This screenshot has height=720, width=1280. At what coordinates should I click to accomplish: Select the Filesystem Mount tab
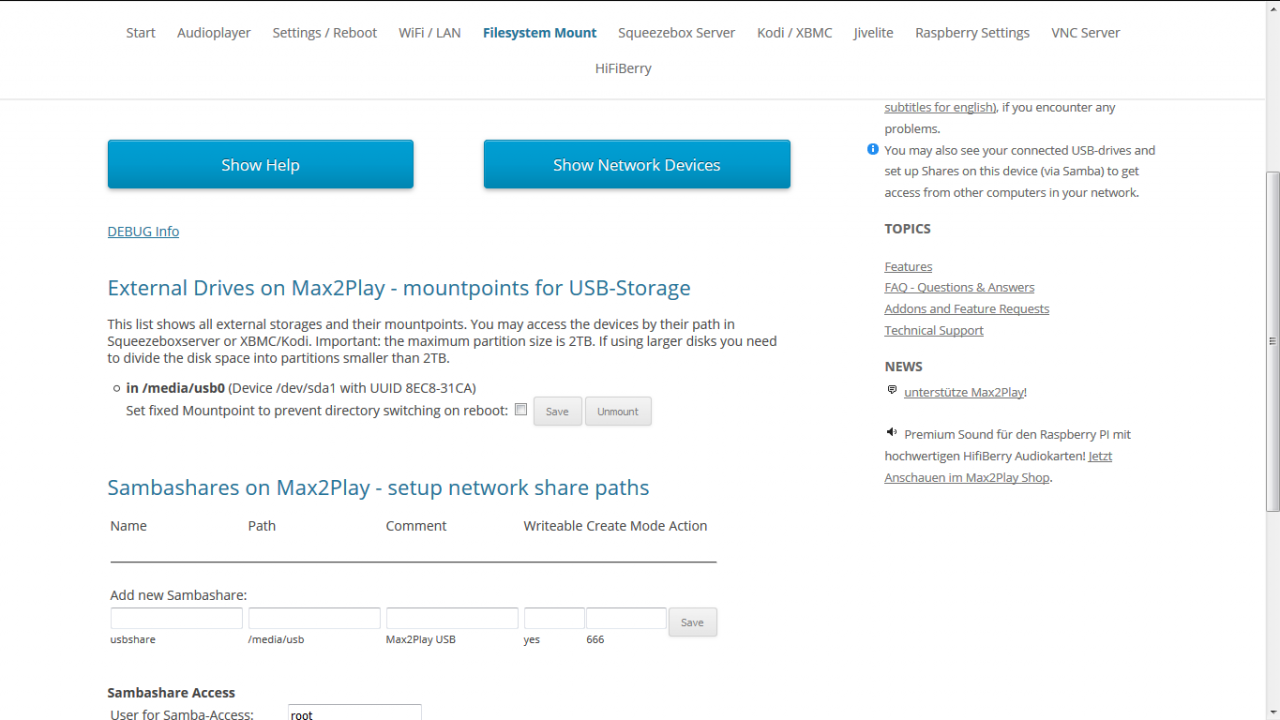tap(540, 33)
